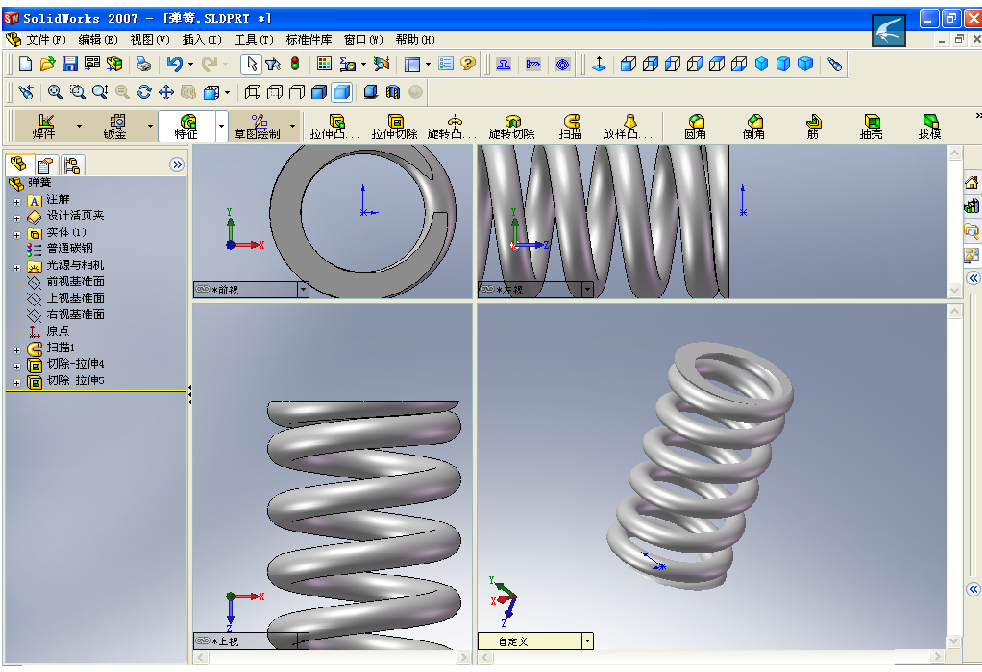Screen dimensions: 982x672
Task: Open the Undo history dropdown arrow
Action: 190,65
